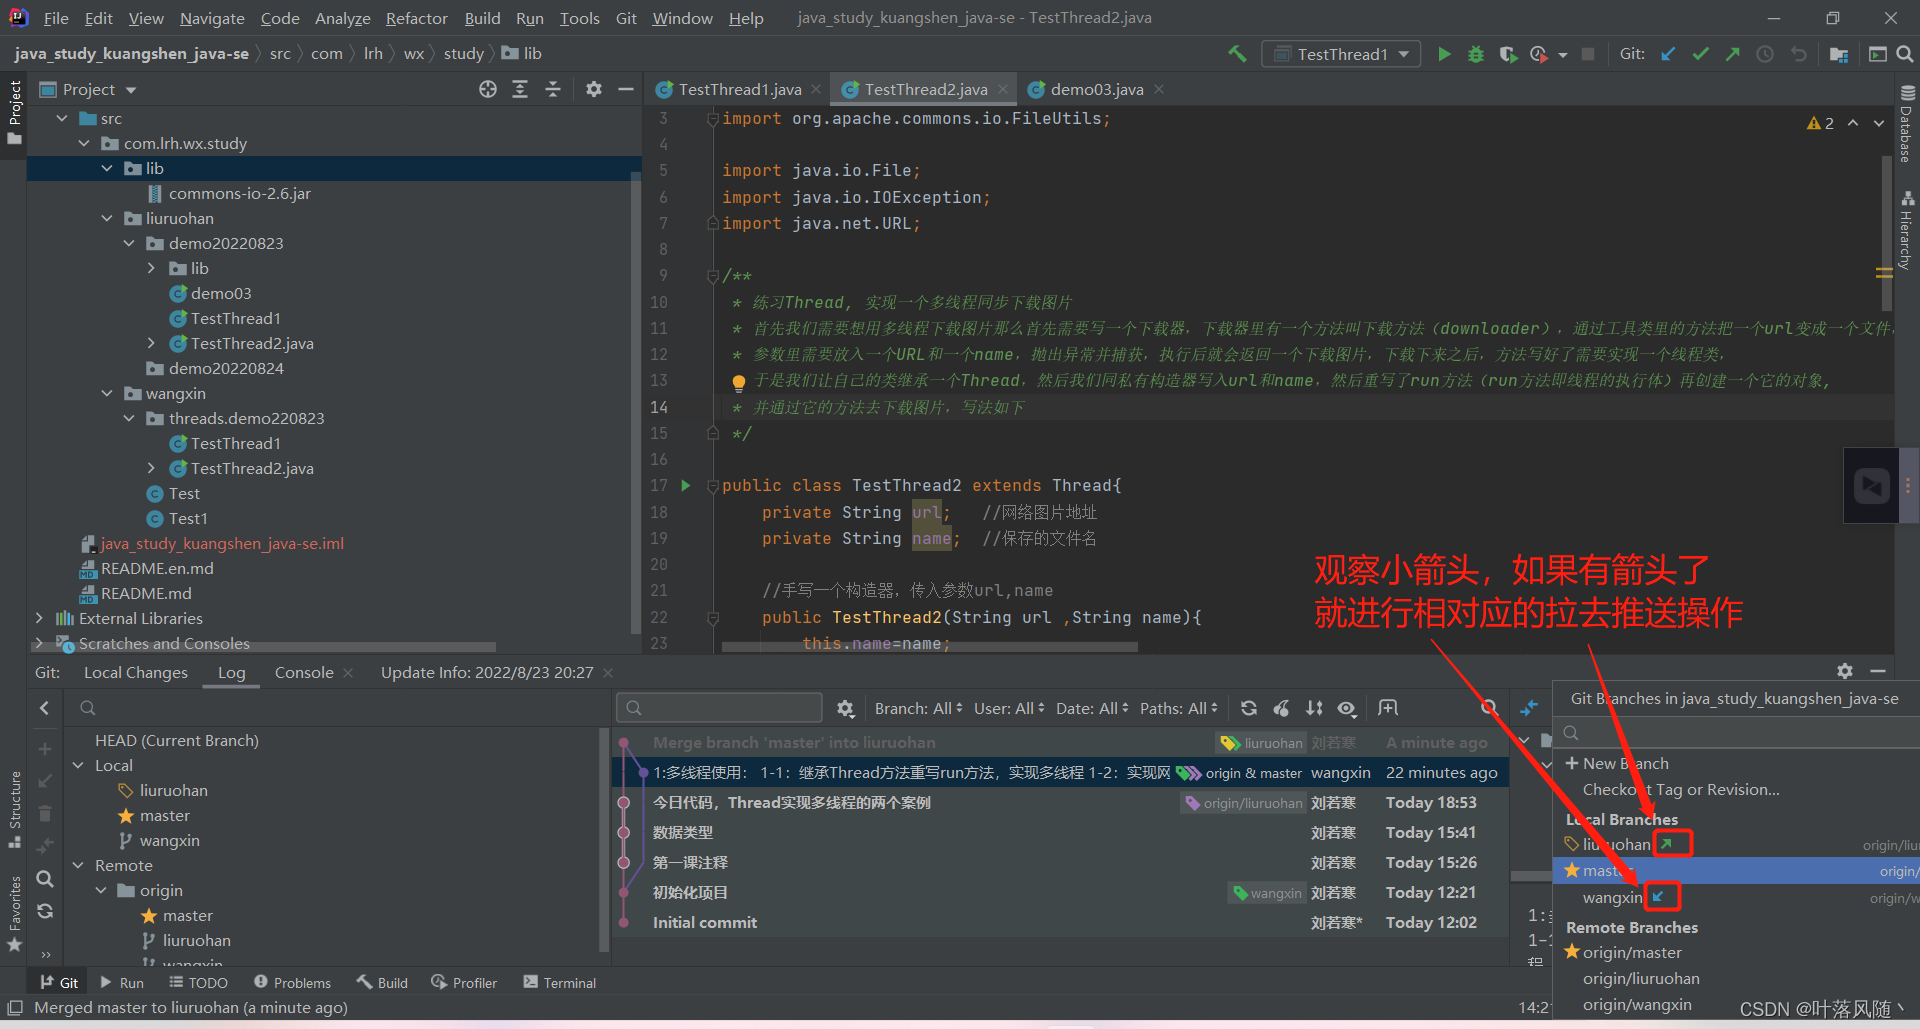1920x1029 pixels.
Task: Open the Paths: All filter
Action: pyautogui.click(x=1179, y=708)
